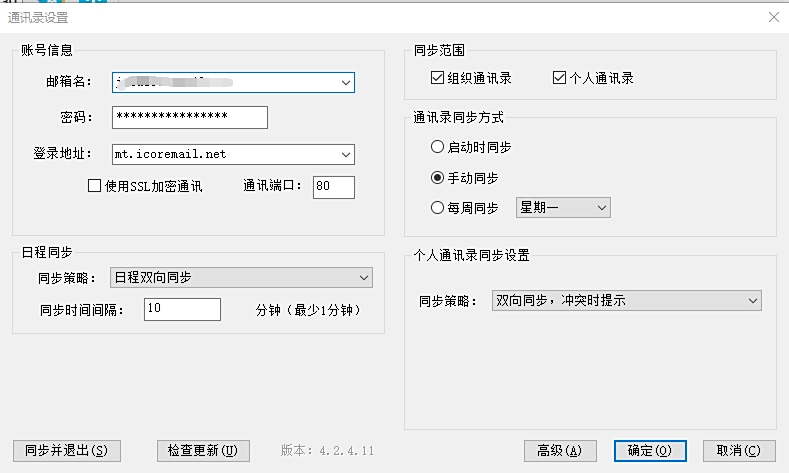
Task: Expand the 登录地址 server dropdown
Action: pyautogui.click(x=346, y=154)
